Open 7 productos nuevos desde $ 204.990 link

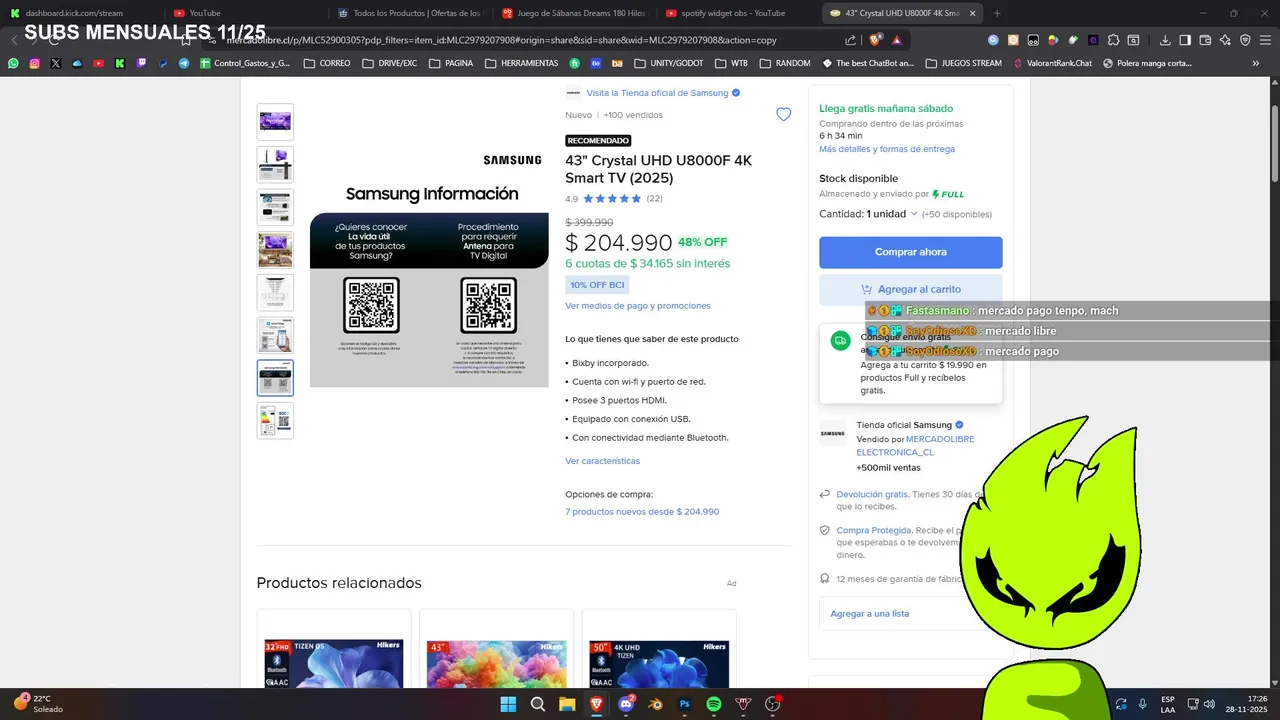[642, 512]
